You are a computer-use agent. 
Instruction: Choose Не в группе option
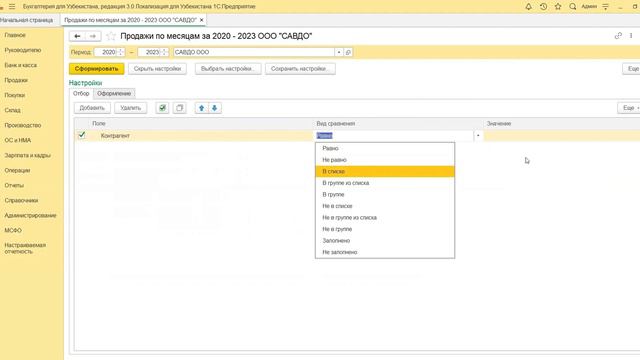(x=385, y=229)
